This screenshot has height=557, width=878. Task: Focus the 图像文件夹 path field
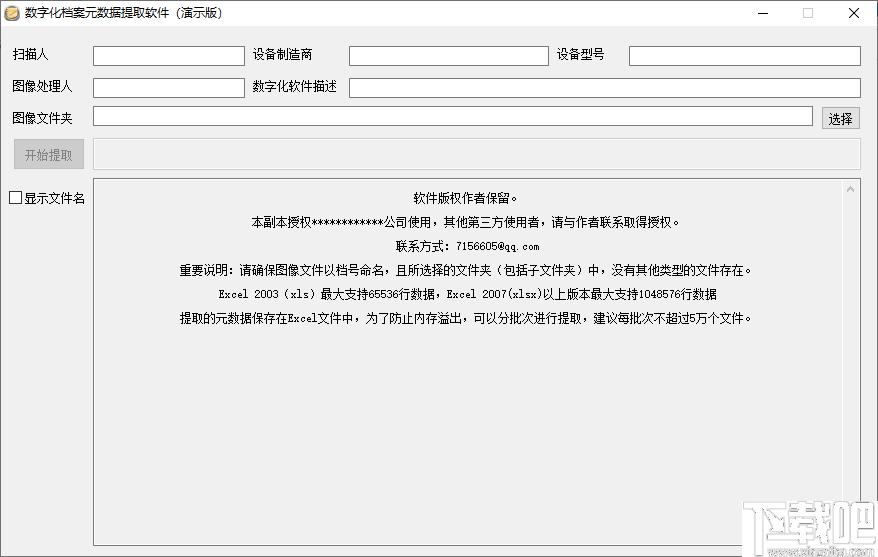(452, 116)
